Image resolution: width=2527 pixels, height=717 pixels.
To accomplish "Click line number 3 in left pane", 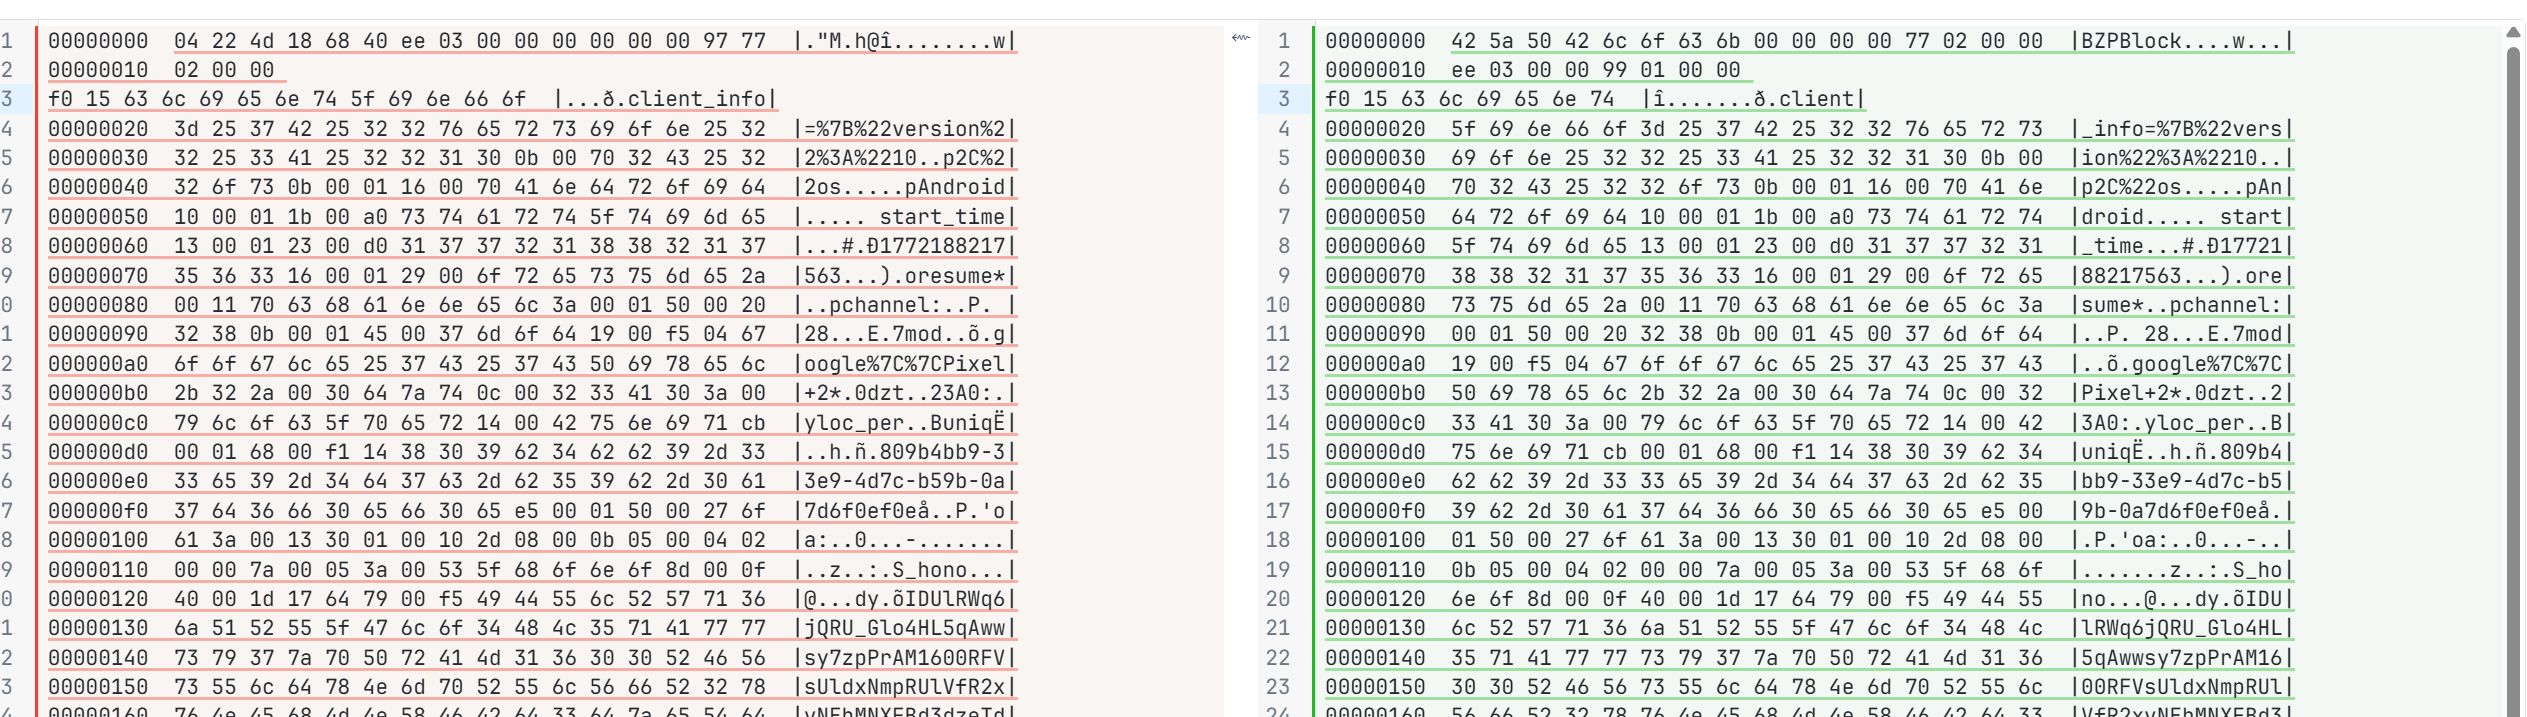I will click(x=8, y=99).
